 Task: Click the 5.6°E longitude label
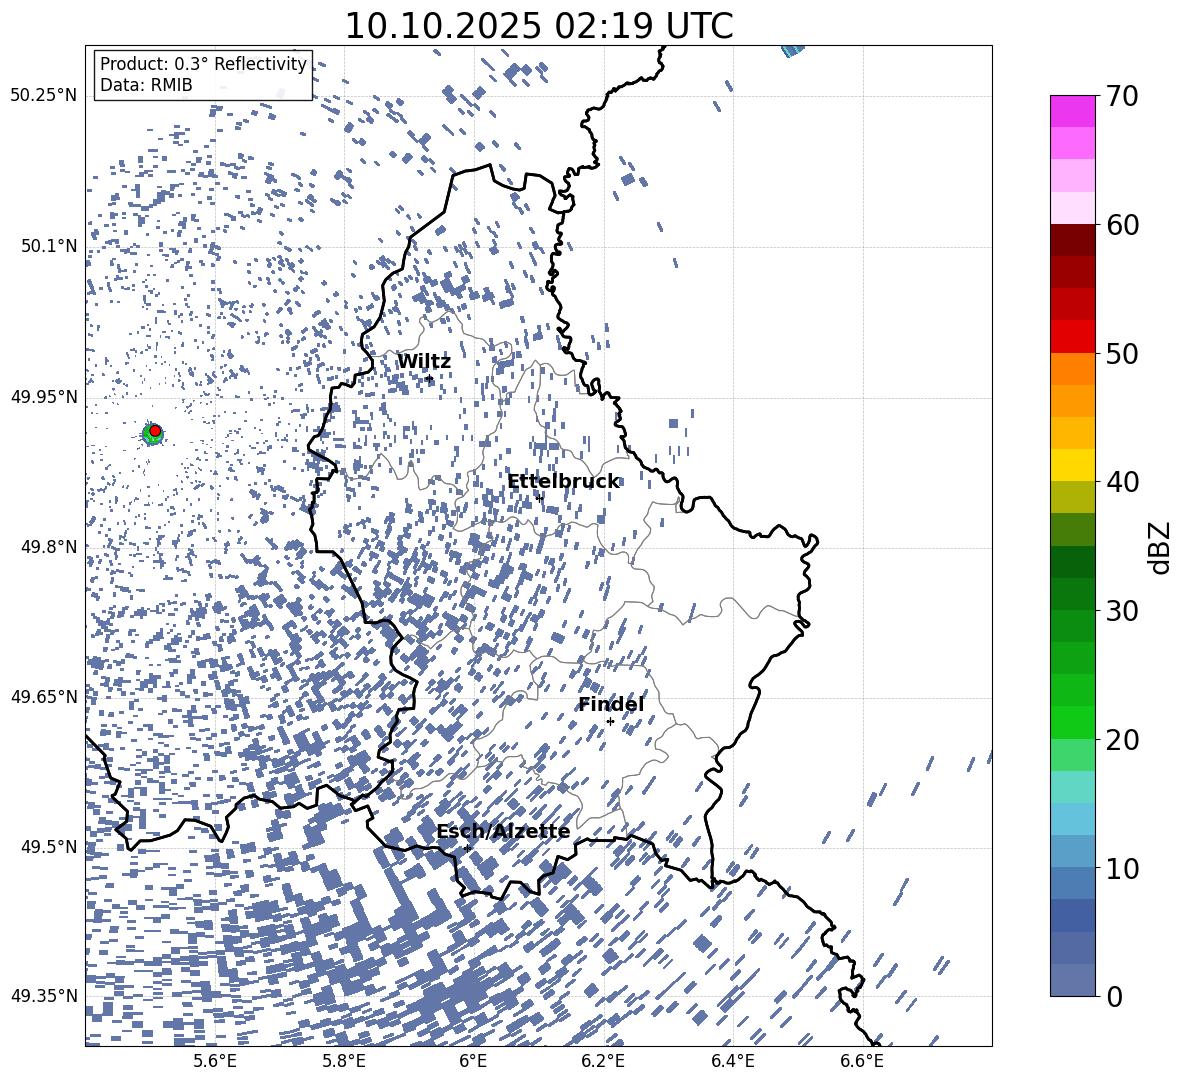(x=215, y=1062)
